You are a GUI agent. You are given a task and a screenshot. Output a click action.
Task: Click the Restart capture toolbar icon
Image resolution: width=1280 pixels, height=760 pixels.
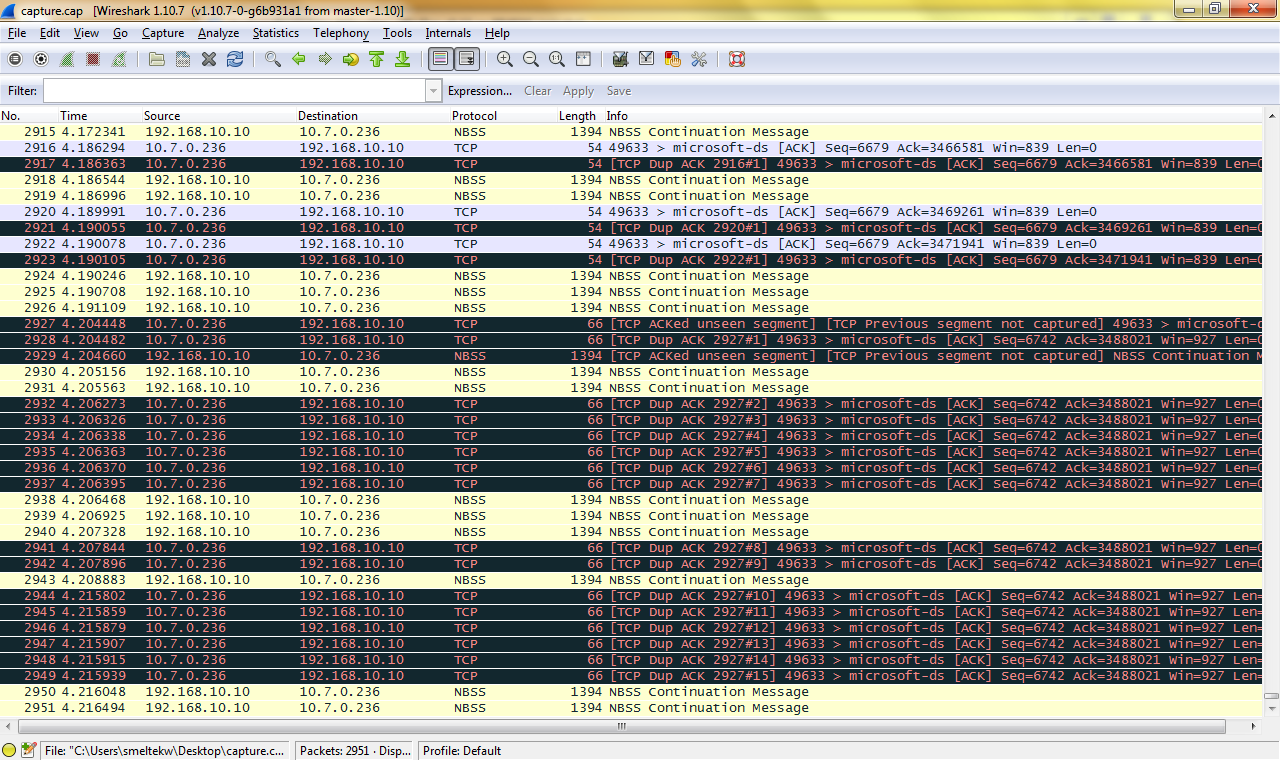tap(118, 58)
